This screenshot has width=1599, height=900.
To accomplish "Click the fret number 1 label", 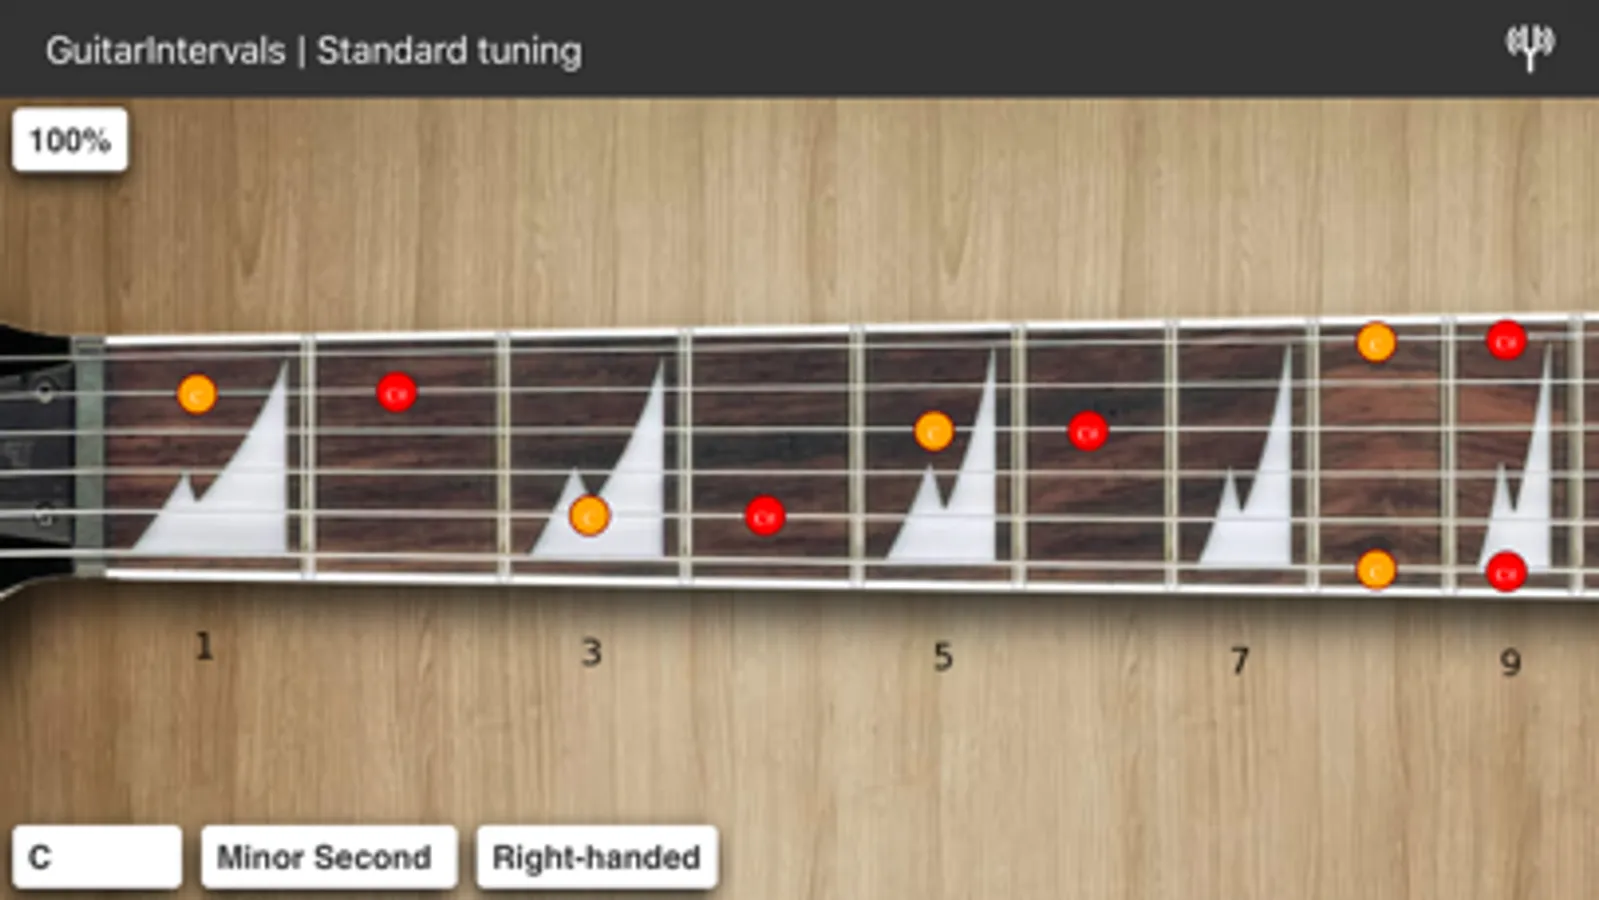I will (x=204, y=647).
